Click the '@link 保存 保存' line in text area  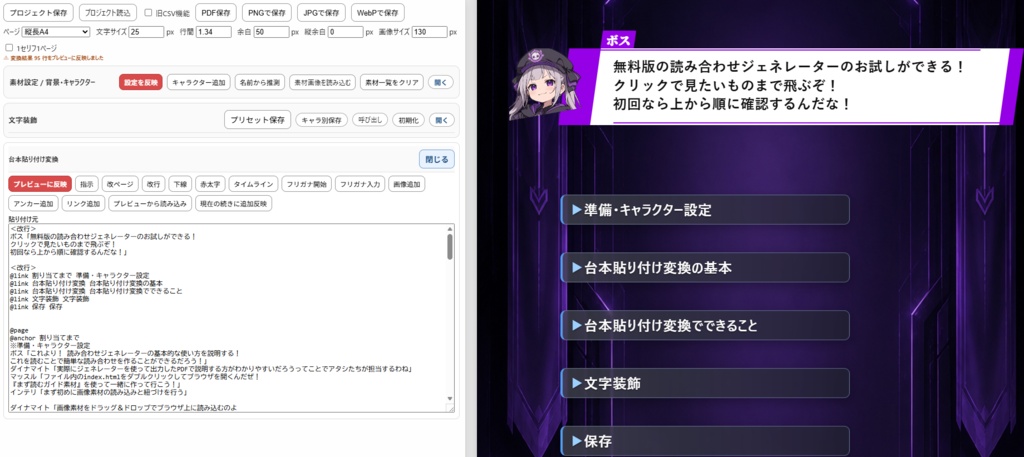(36, 306)
